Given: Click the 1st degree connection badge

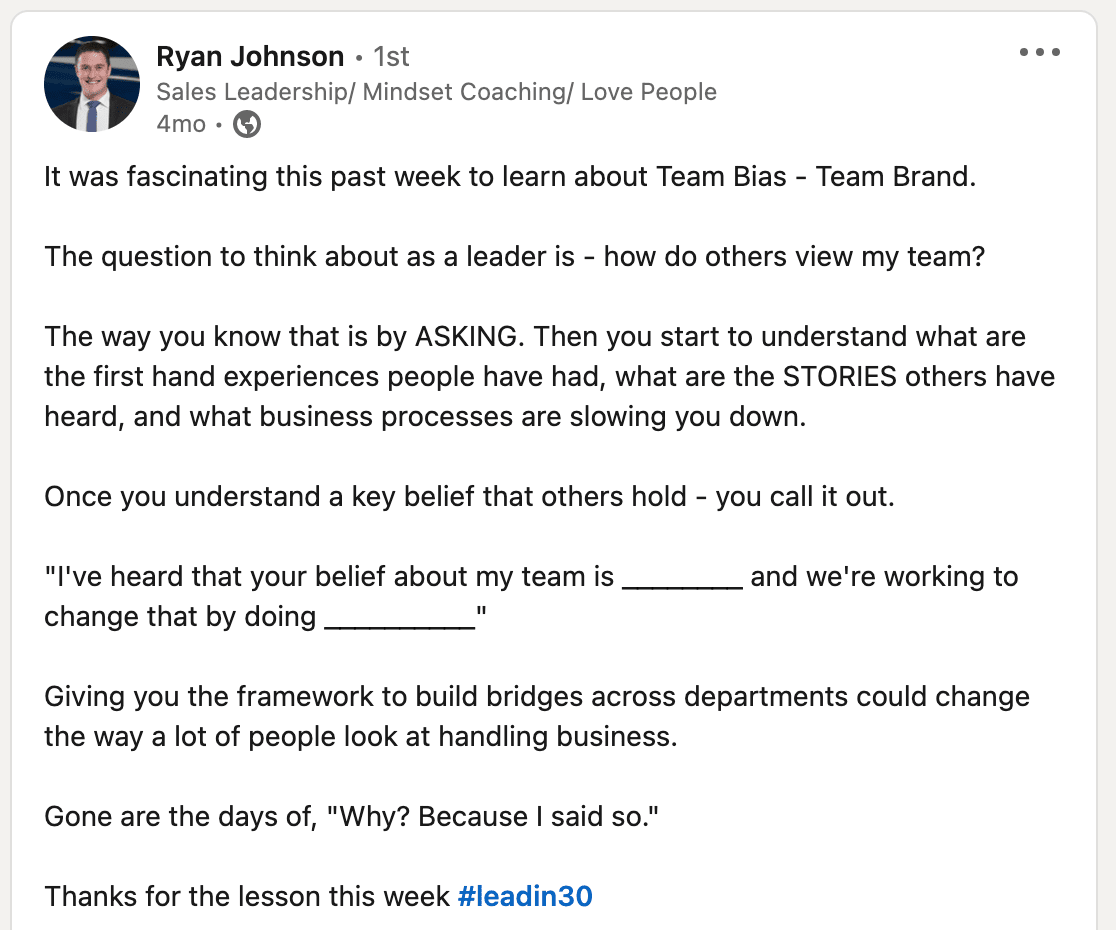Looking at the screenshot, I should coord(391,56).
